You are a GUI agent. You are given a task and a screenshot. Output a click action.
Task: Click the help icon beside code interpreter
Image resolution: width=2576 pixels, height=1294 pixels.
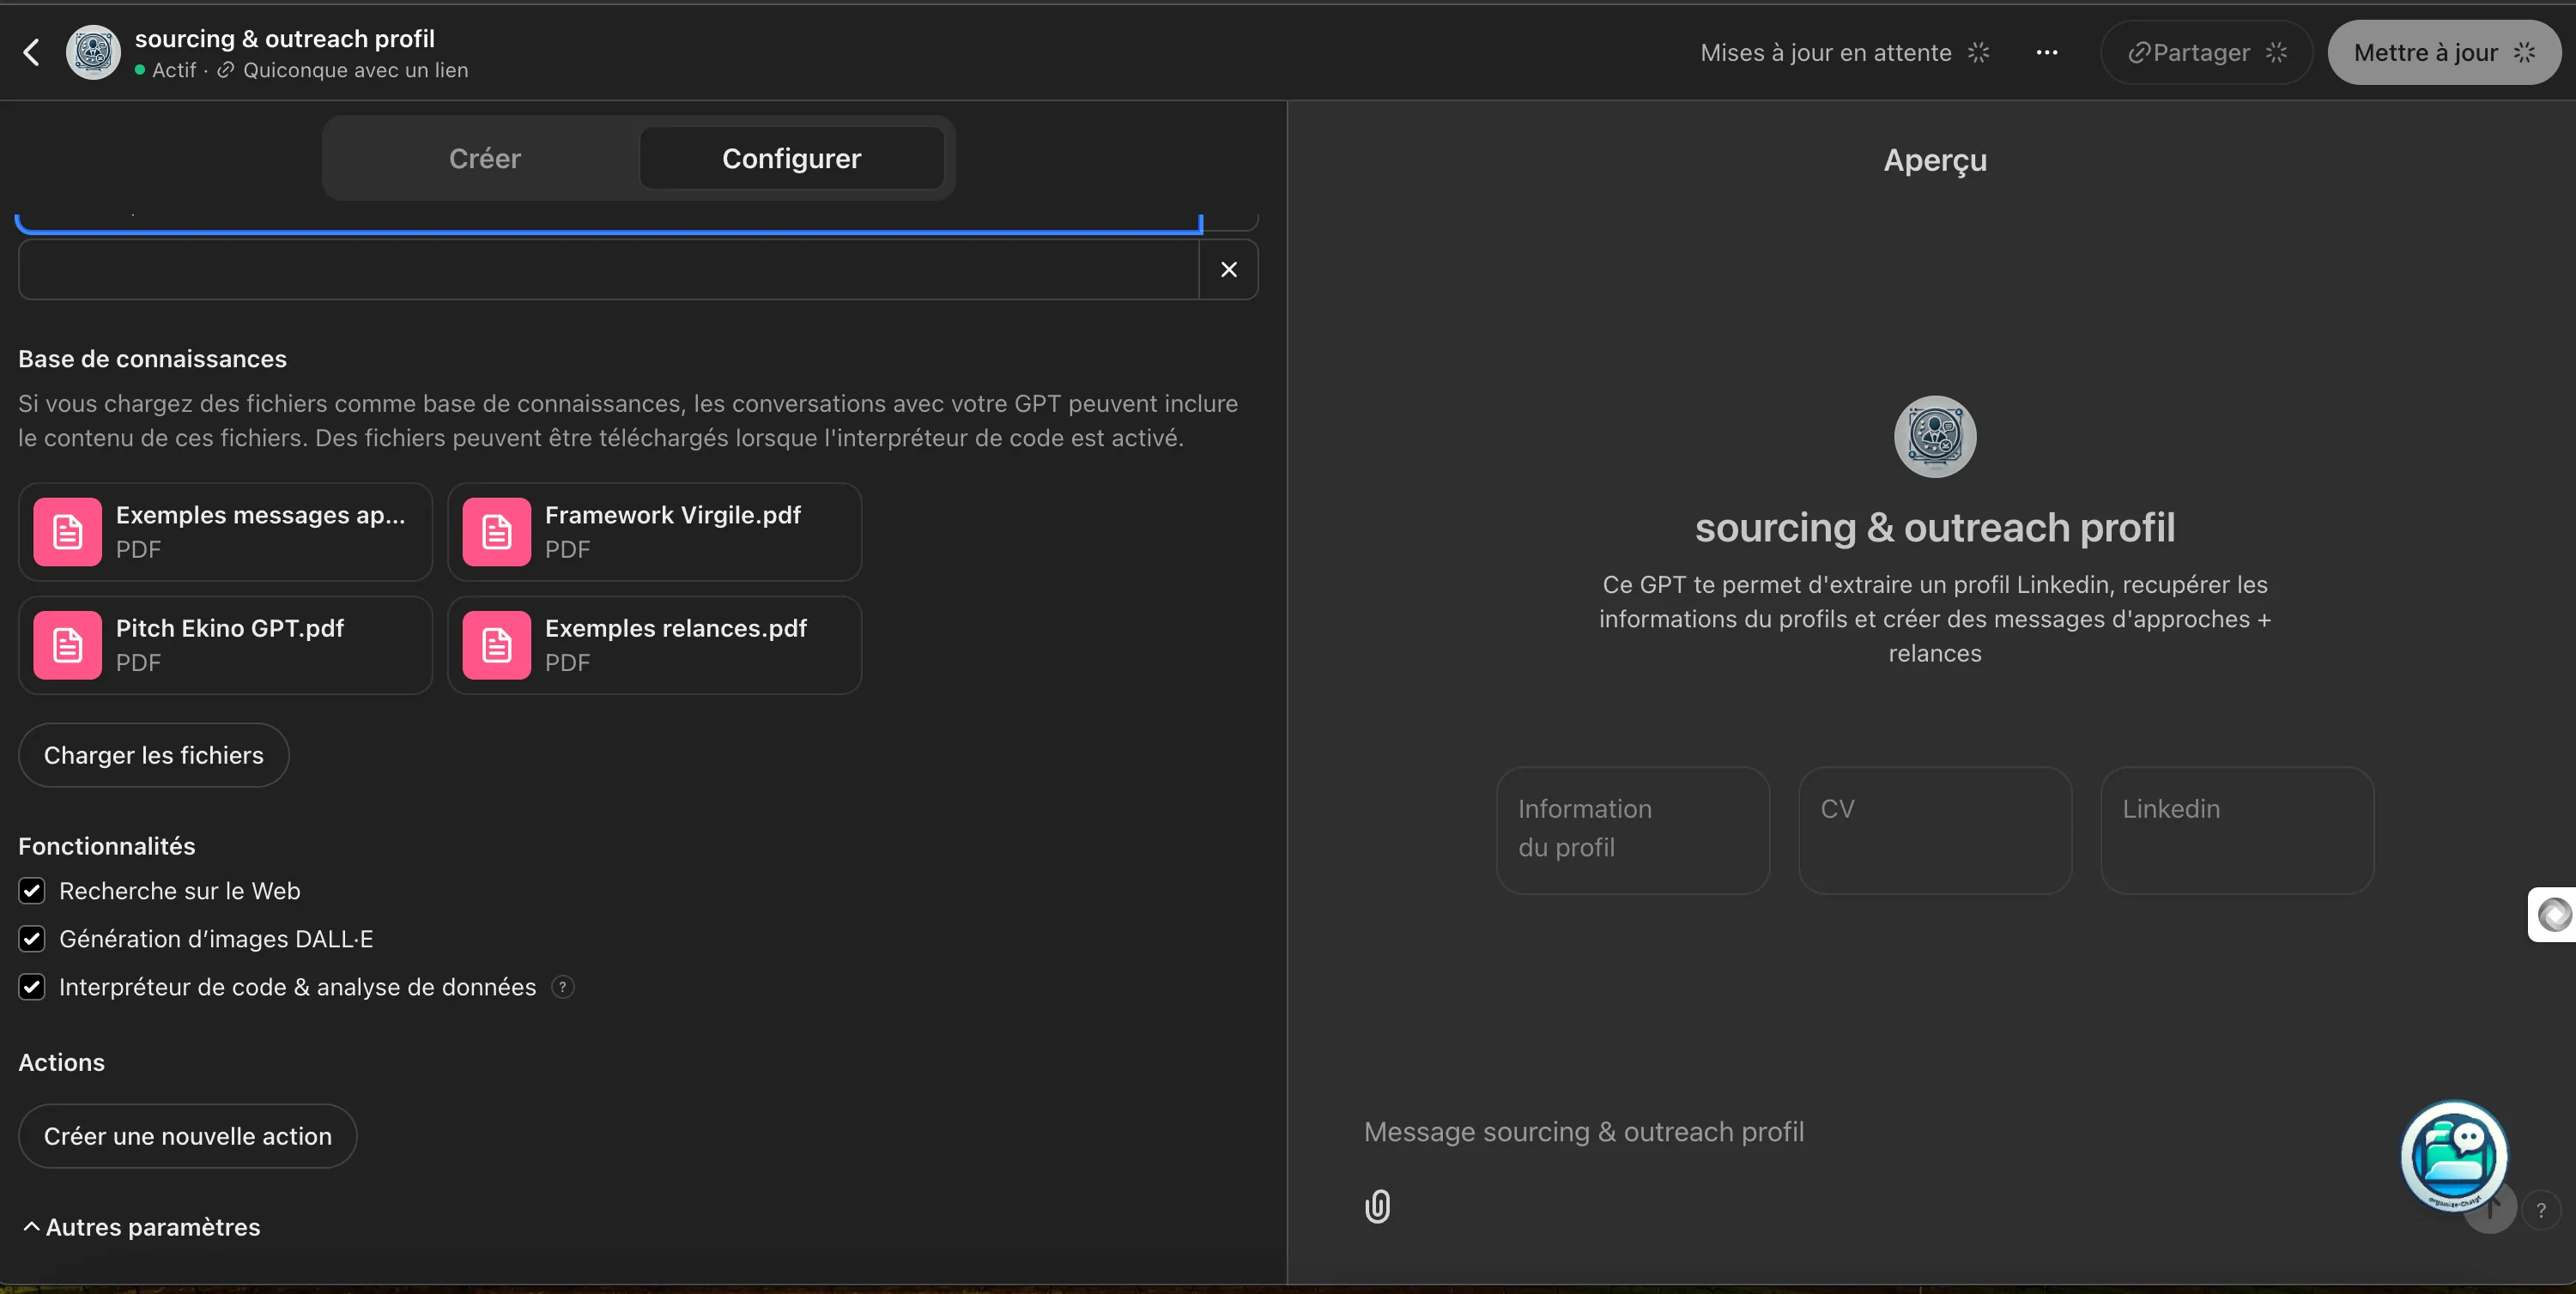pyautogui.click(x=563, y=987)
